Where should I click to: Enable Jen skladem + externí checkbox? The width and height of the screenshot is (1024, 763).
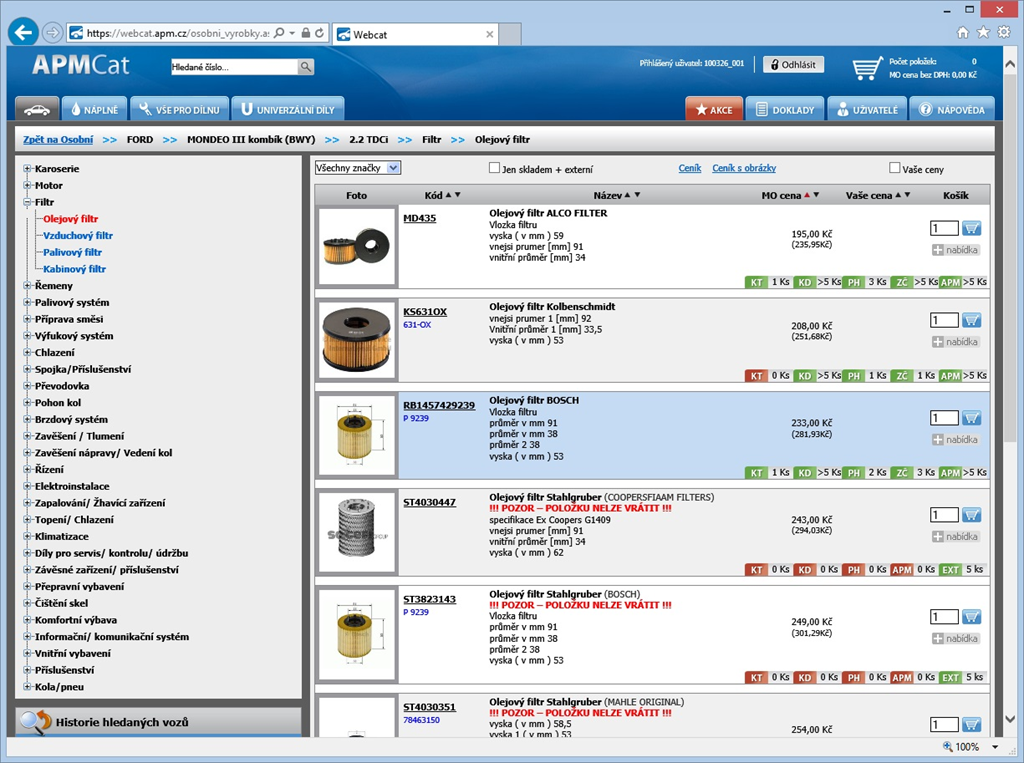[494, 168]
